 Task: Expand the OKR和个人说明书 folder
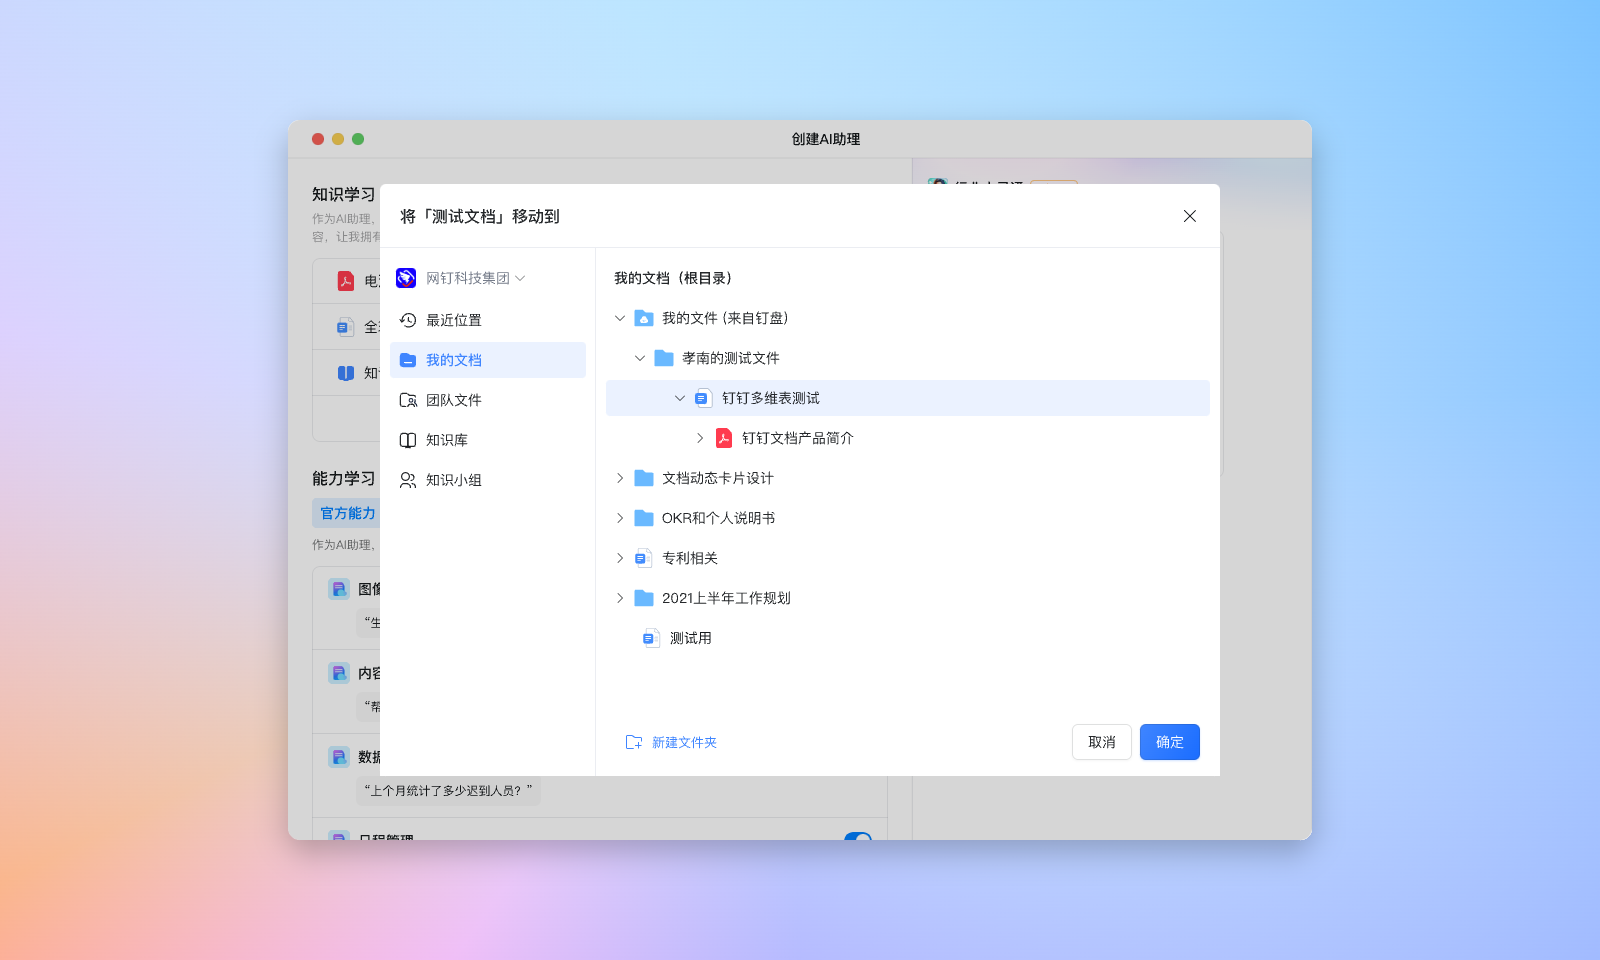pos(620,518)
